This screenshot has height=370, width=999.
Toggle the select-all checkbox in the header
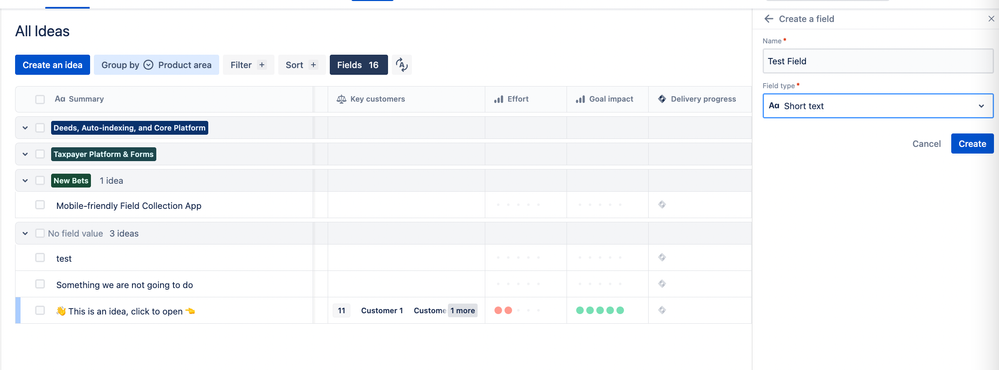40,99
